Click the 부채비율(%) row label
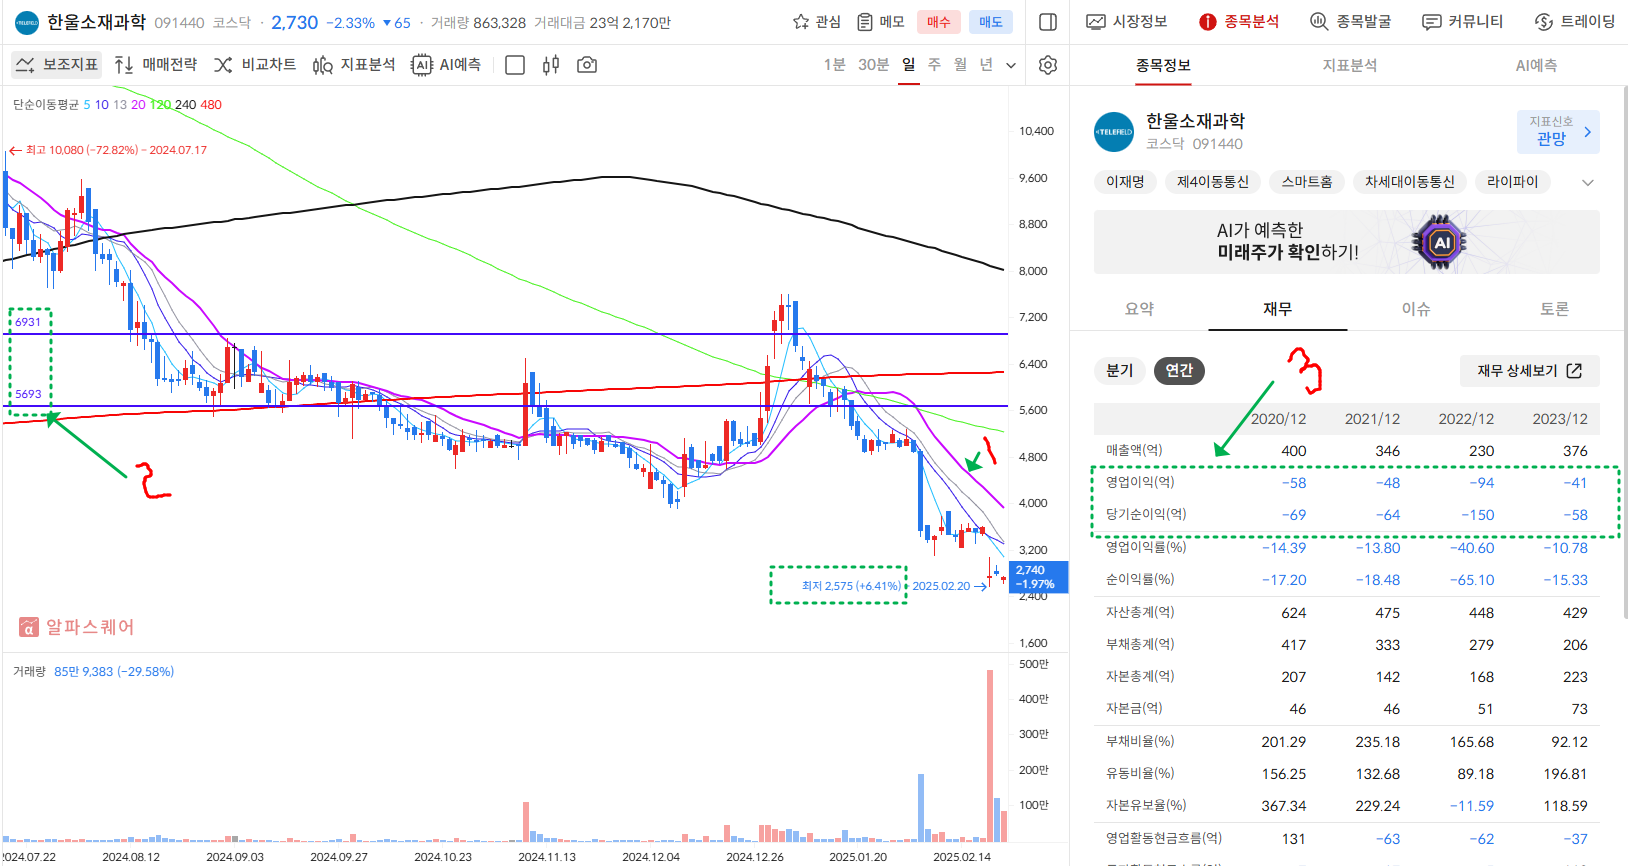Viewport: 1628px width, 866px height. pyautogui.click(x=1140, y=741)
